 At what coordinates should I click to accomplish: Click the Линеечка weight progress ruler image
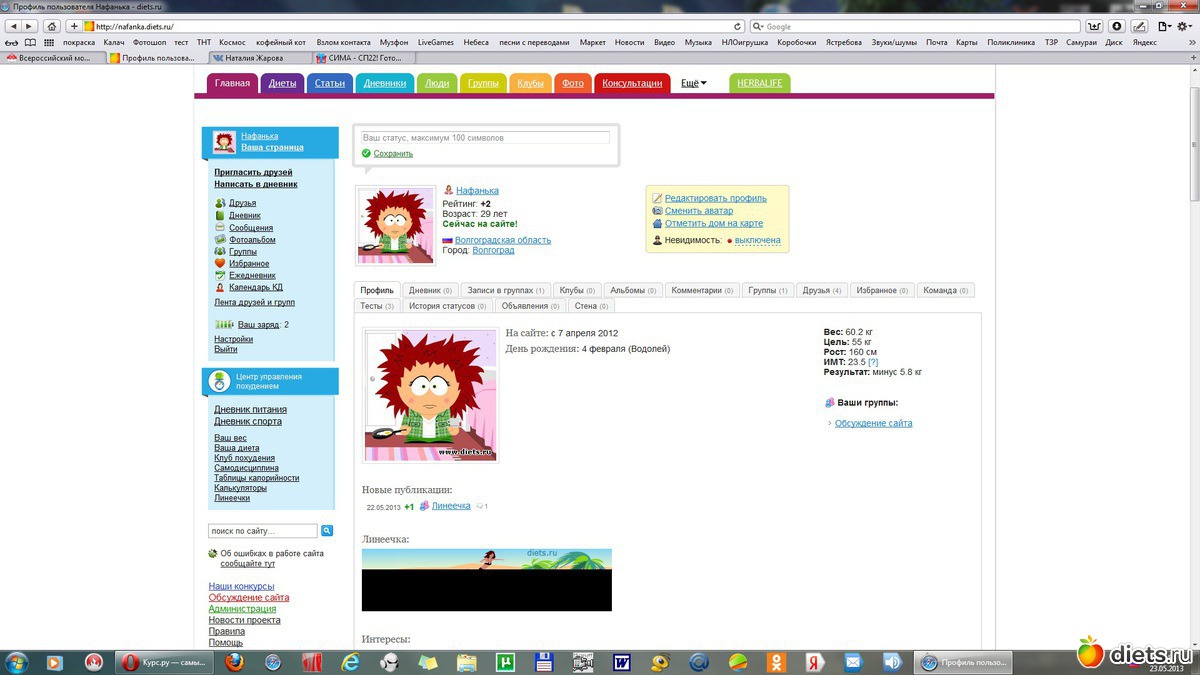coord(486,579)
